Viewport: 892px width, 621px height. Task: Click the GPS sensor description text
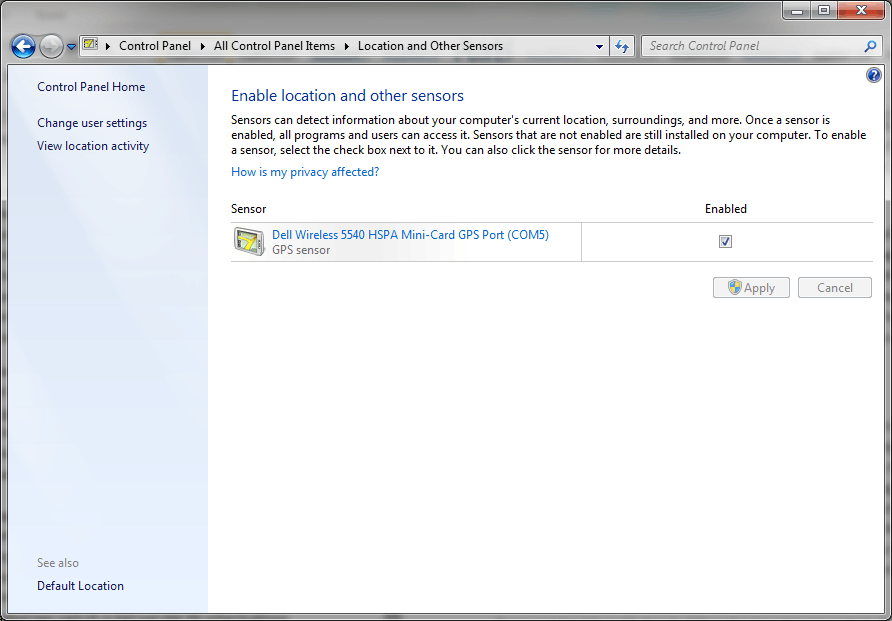pyautogui.click(x=301, y=250)
